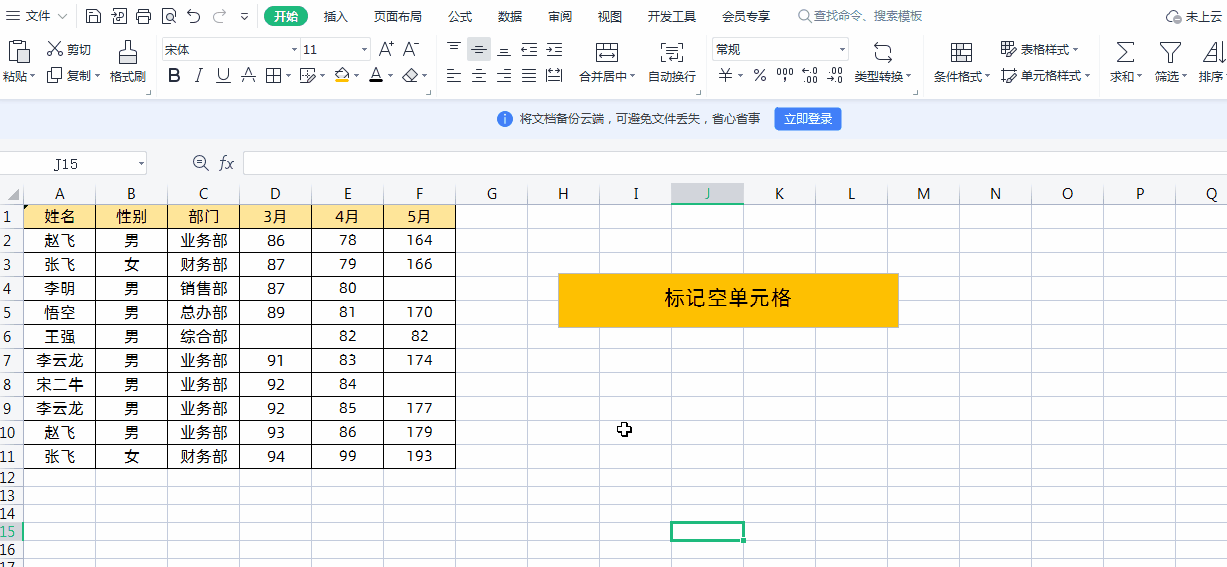Align text to bottom of cell
1227x567 pixels.
[504, 49]
